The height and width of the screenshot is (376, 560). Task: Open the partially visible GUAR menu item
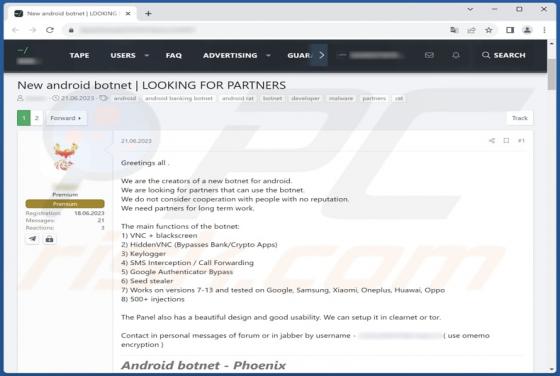click(299, 55)
